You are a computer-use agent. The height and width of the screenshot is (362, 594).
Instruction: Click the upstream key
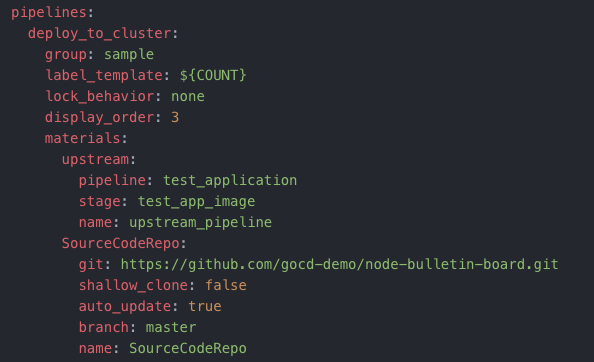click(95, 159)
